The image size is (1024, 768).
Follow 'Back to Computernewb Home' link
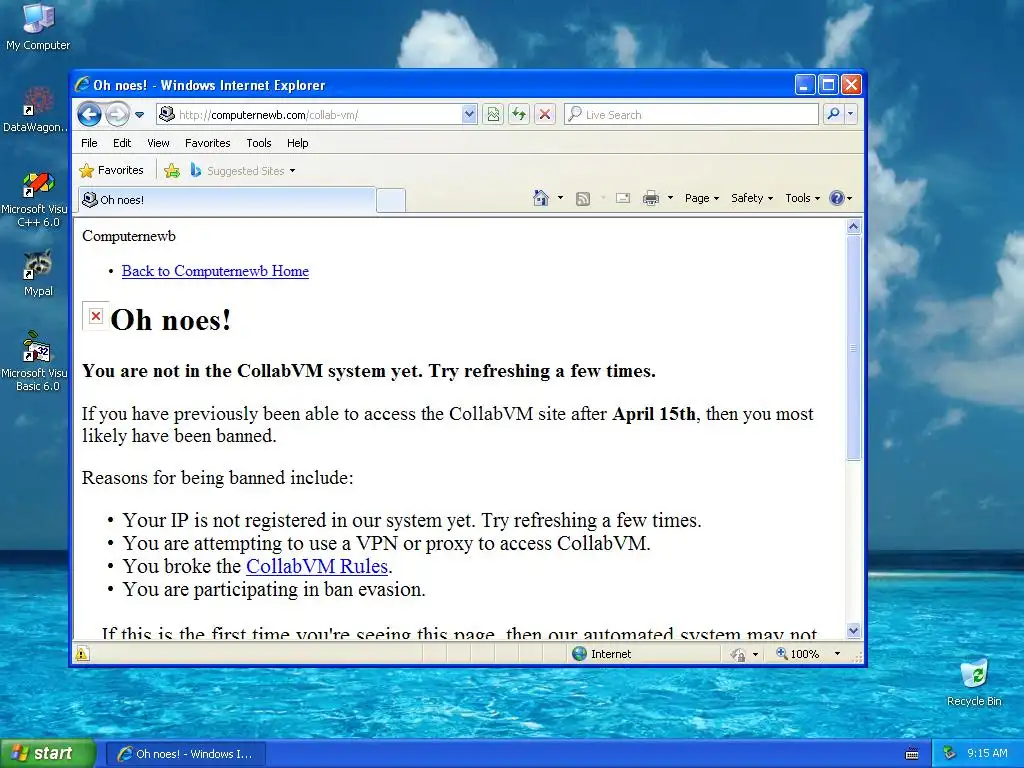click(215, 271)
